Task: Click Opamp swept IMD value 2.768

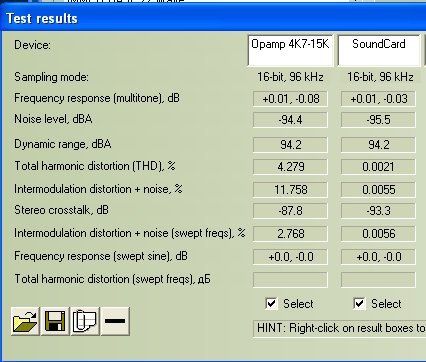Action: [x=290, y=234]
